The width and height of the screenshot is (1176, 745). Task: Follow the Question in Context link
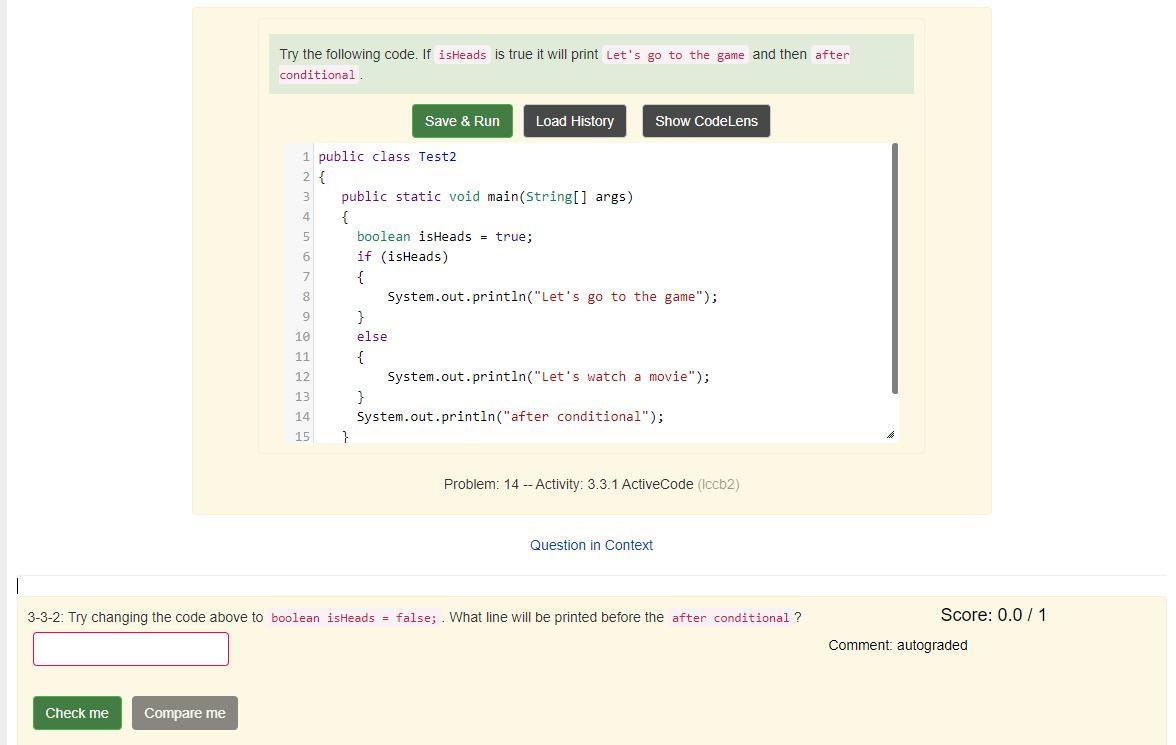coord(591,545)
